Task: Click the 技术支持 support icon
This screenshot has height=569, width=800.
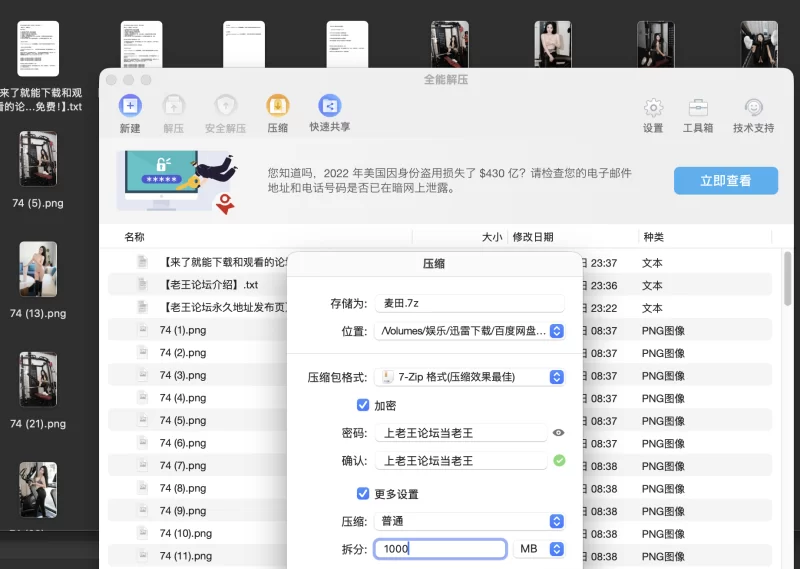Action: [x=754, y=107]
